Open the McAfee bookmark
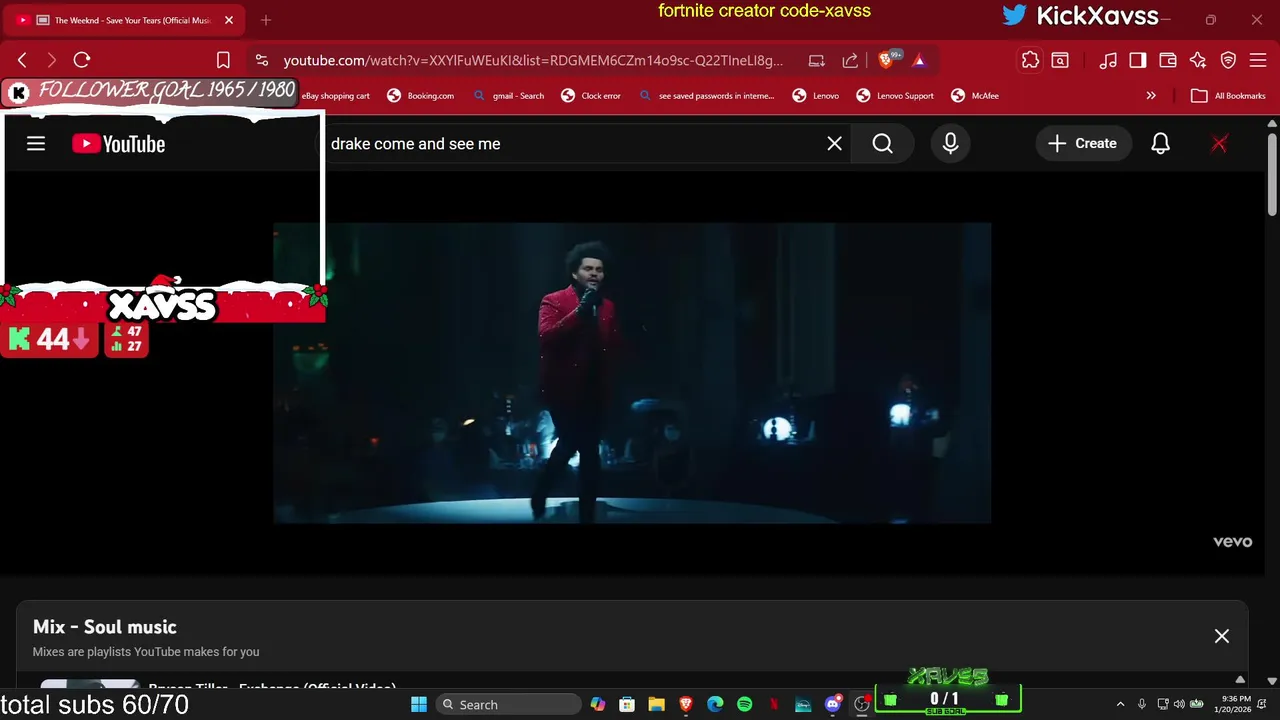The height and width of the screenshot is (720, 1280). [x=975, y=96]
